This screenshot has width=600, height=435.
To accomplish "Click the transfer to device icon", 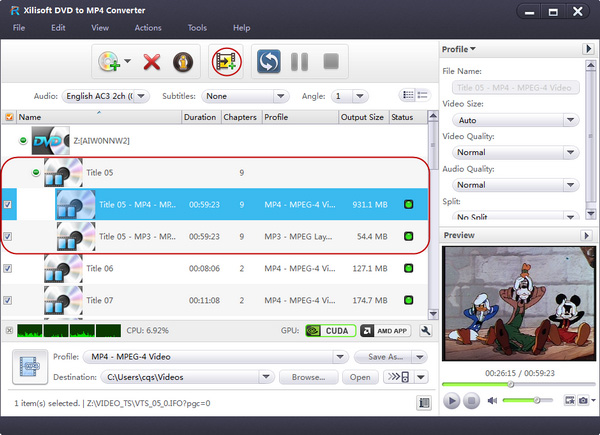I will pyautogui.click(x=398, y=377).
